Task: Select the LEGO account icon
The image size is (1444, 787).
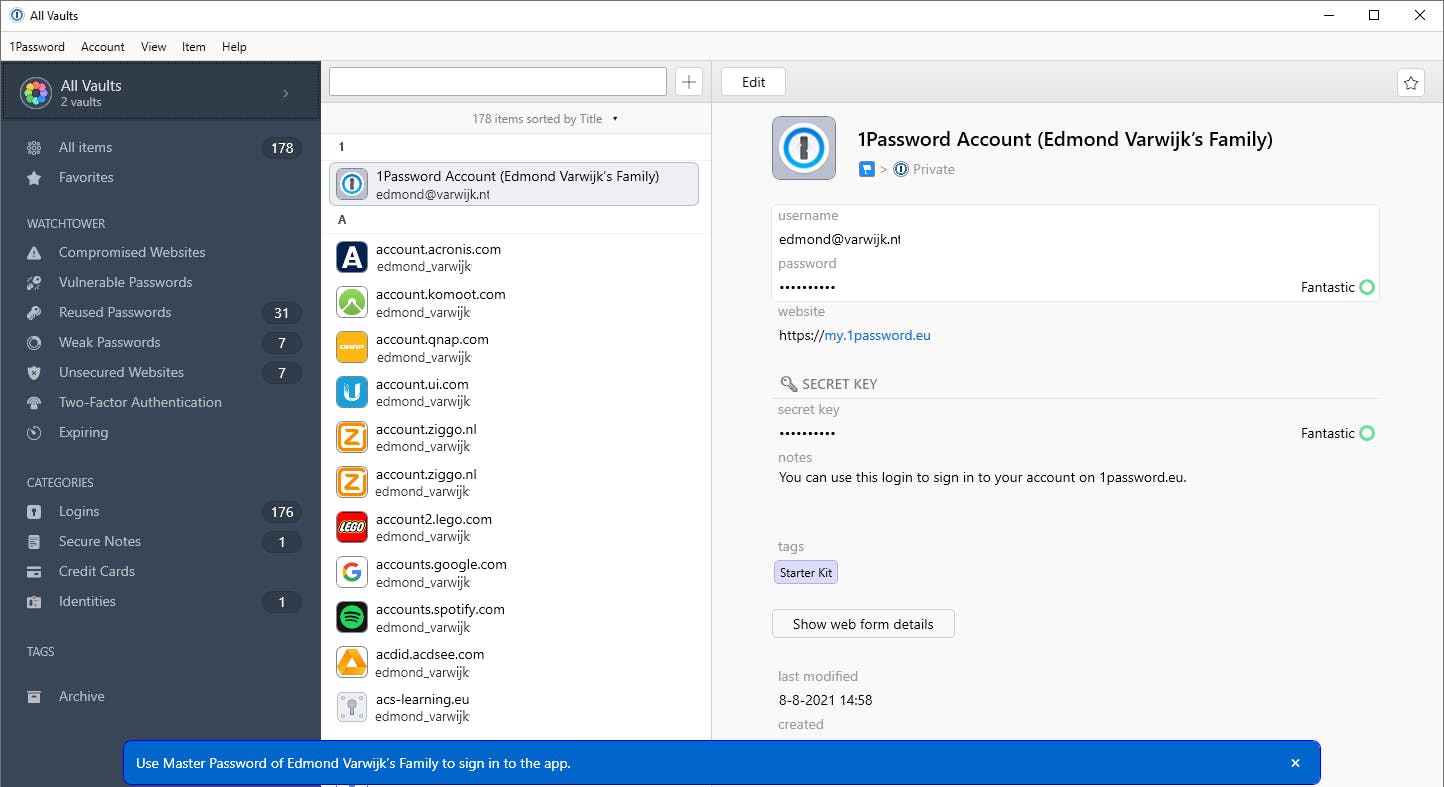Action: [352, 528]
